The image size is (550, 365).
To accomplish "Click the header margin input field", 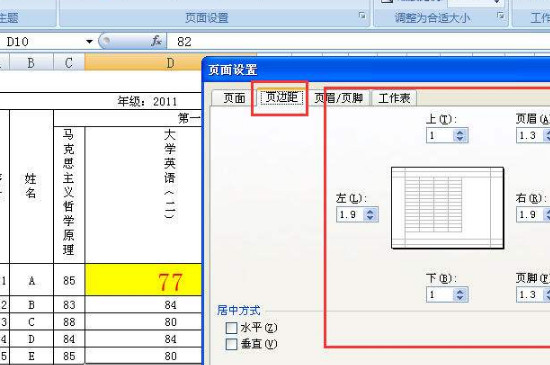I will (x=530, y=135).
